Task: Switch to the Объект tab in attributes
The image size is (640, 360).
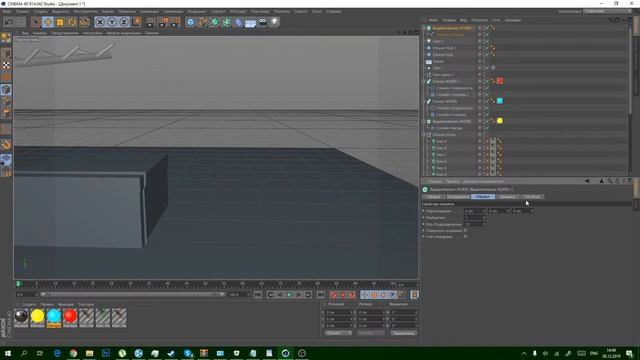Action: 483,197
